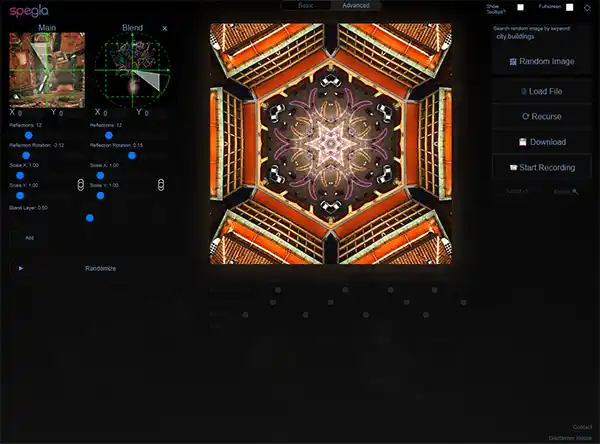The image size is (600, 444).
Task: Click the Main Reflection Rotation slider handle
Action: (x=26, y=155)
